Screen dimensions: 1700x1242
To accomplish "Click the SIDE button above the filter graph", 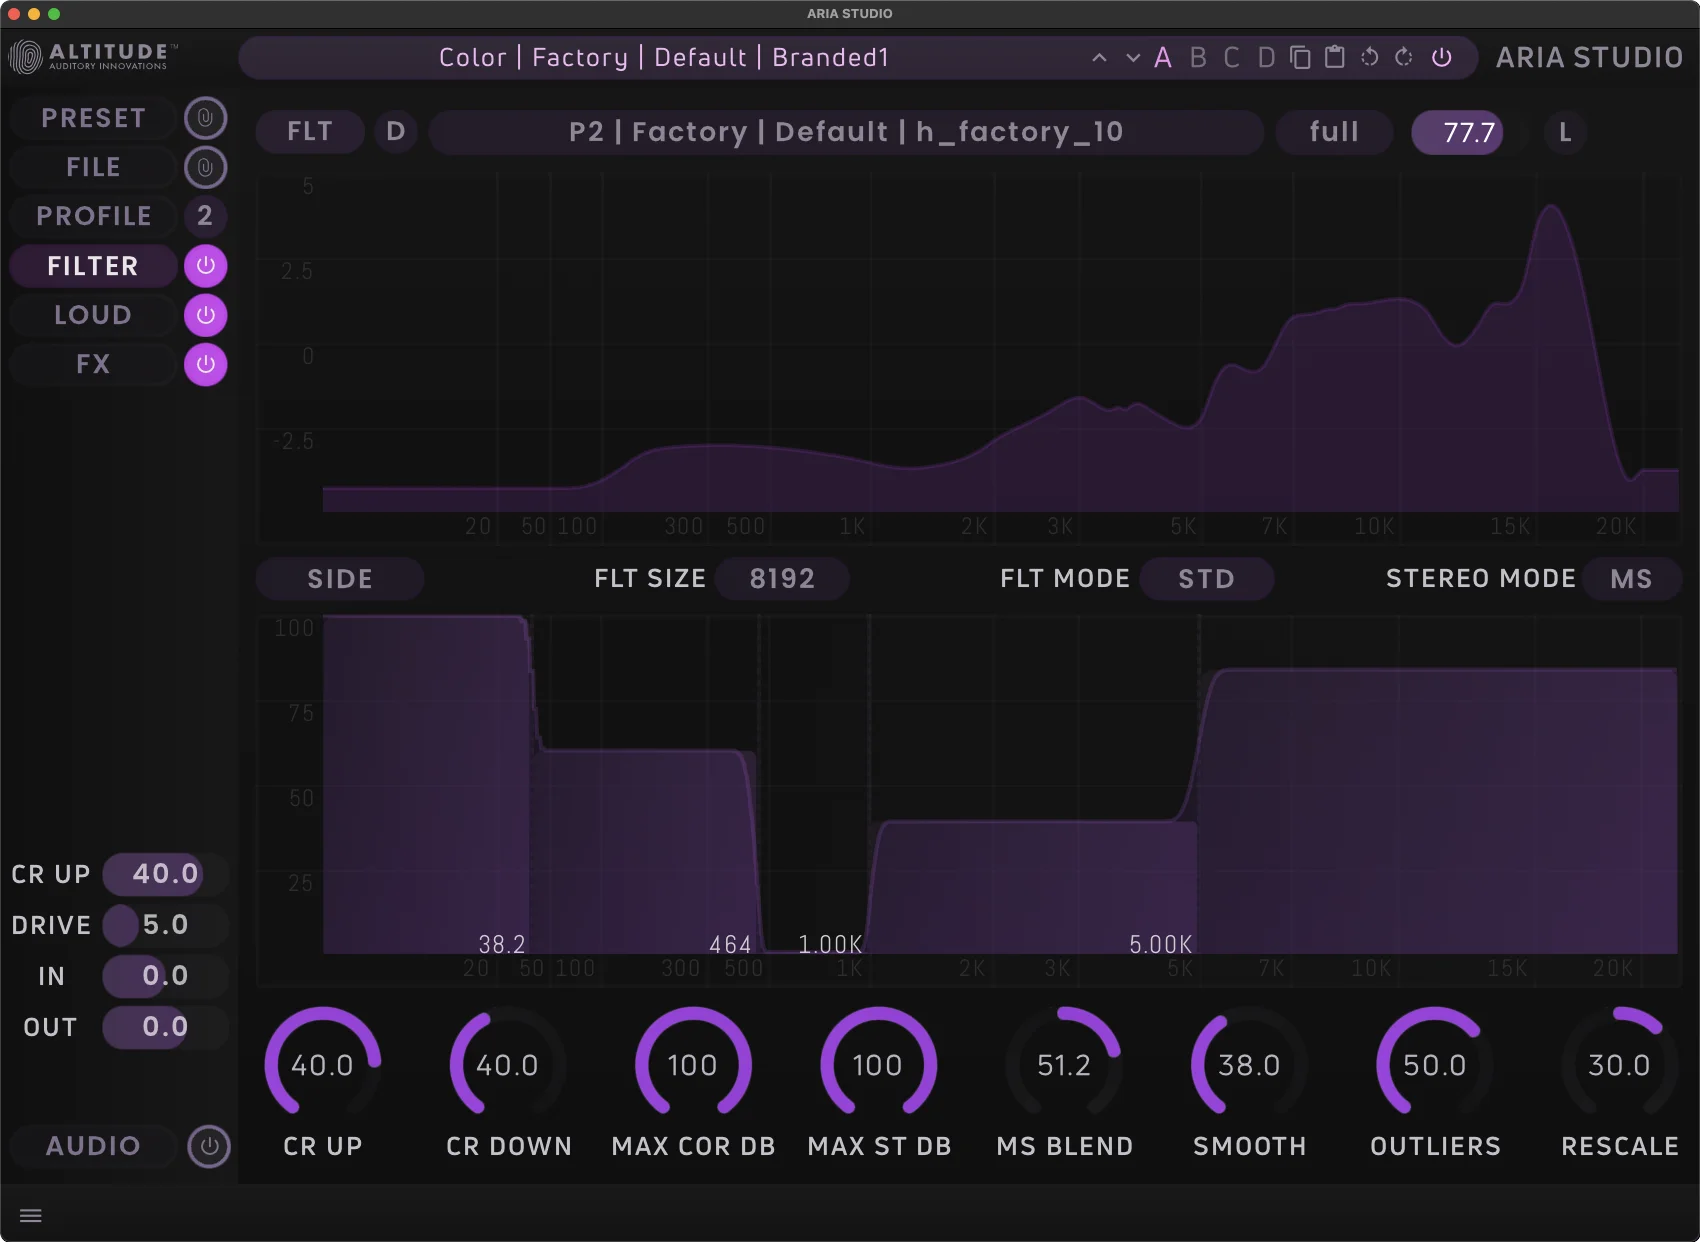I will click(x=339, y=578).
